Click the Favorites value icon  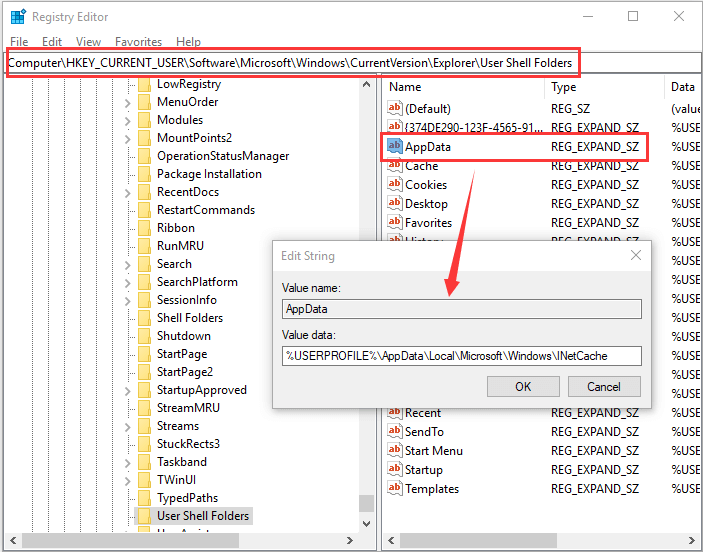coord(395,222)
